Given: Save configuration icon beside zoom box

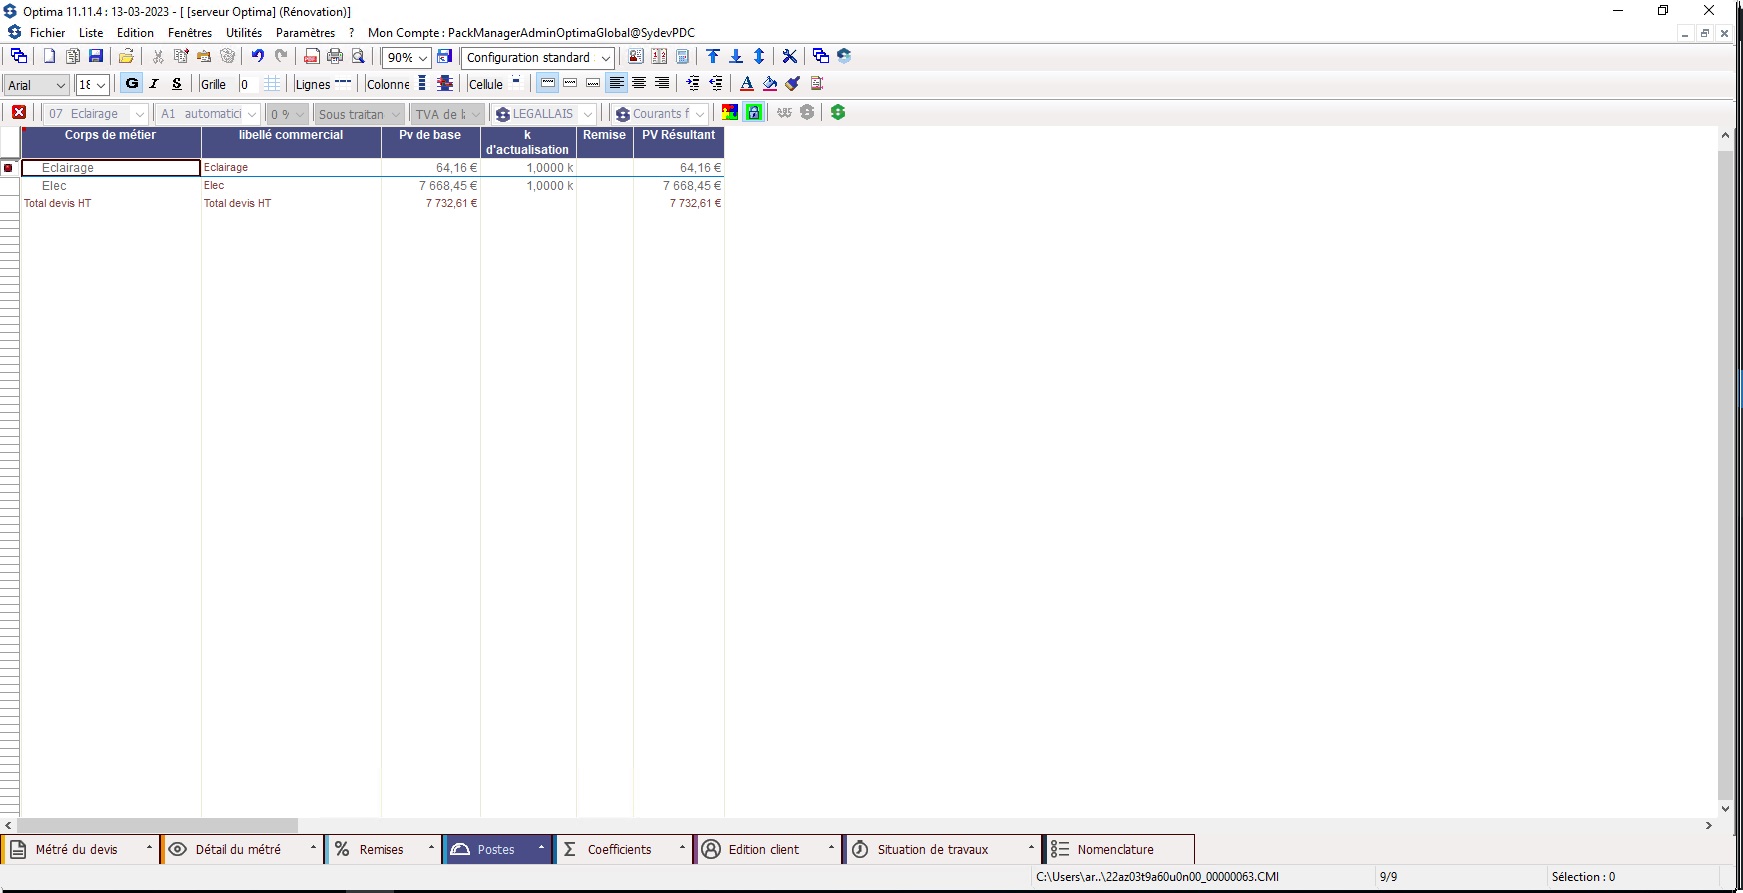Looking at the screenshot, I should coord(445,57).
